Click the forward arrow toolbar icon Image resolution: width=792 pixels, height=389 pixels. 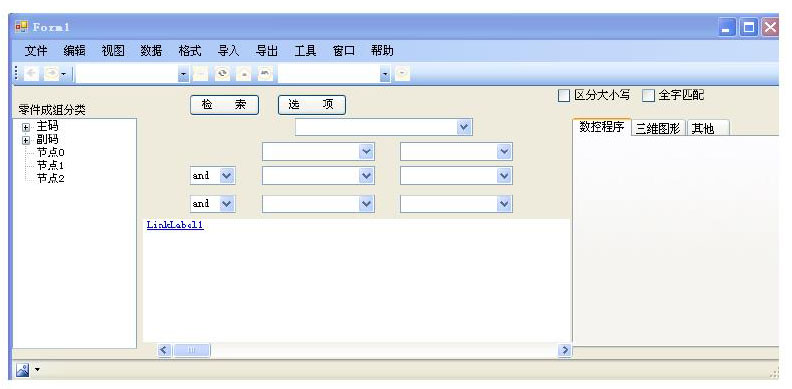(52, 74)
